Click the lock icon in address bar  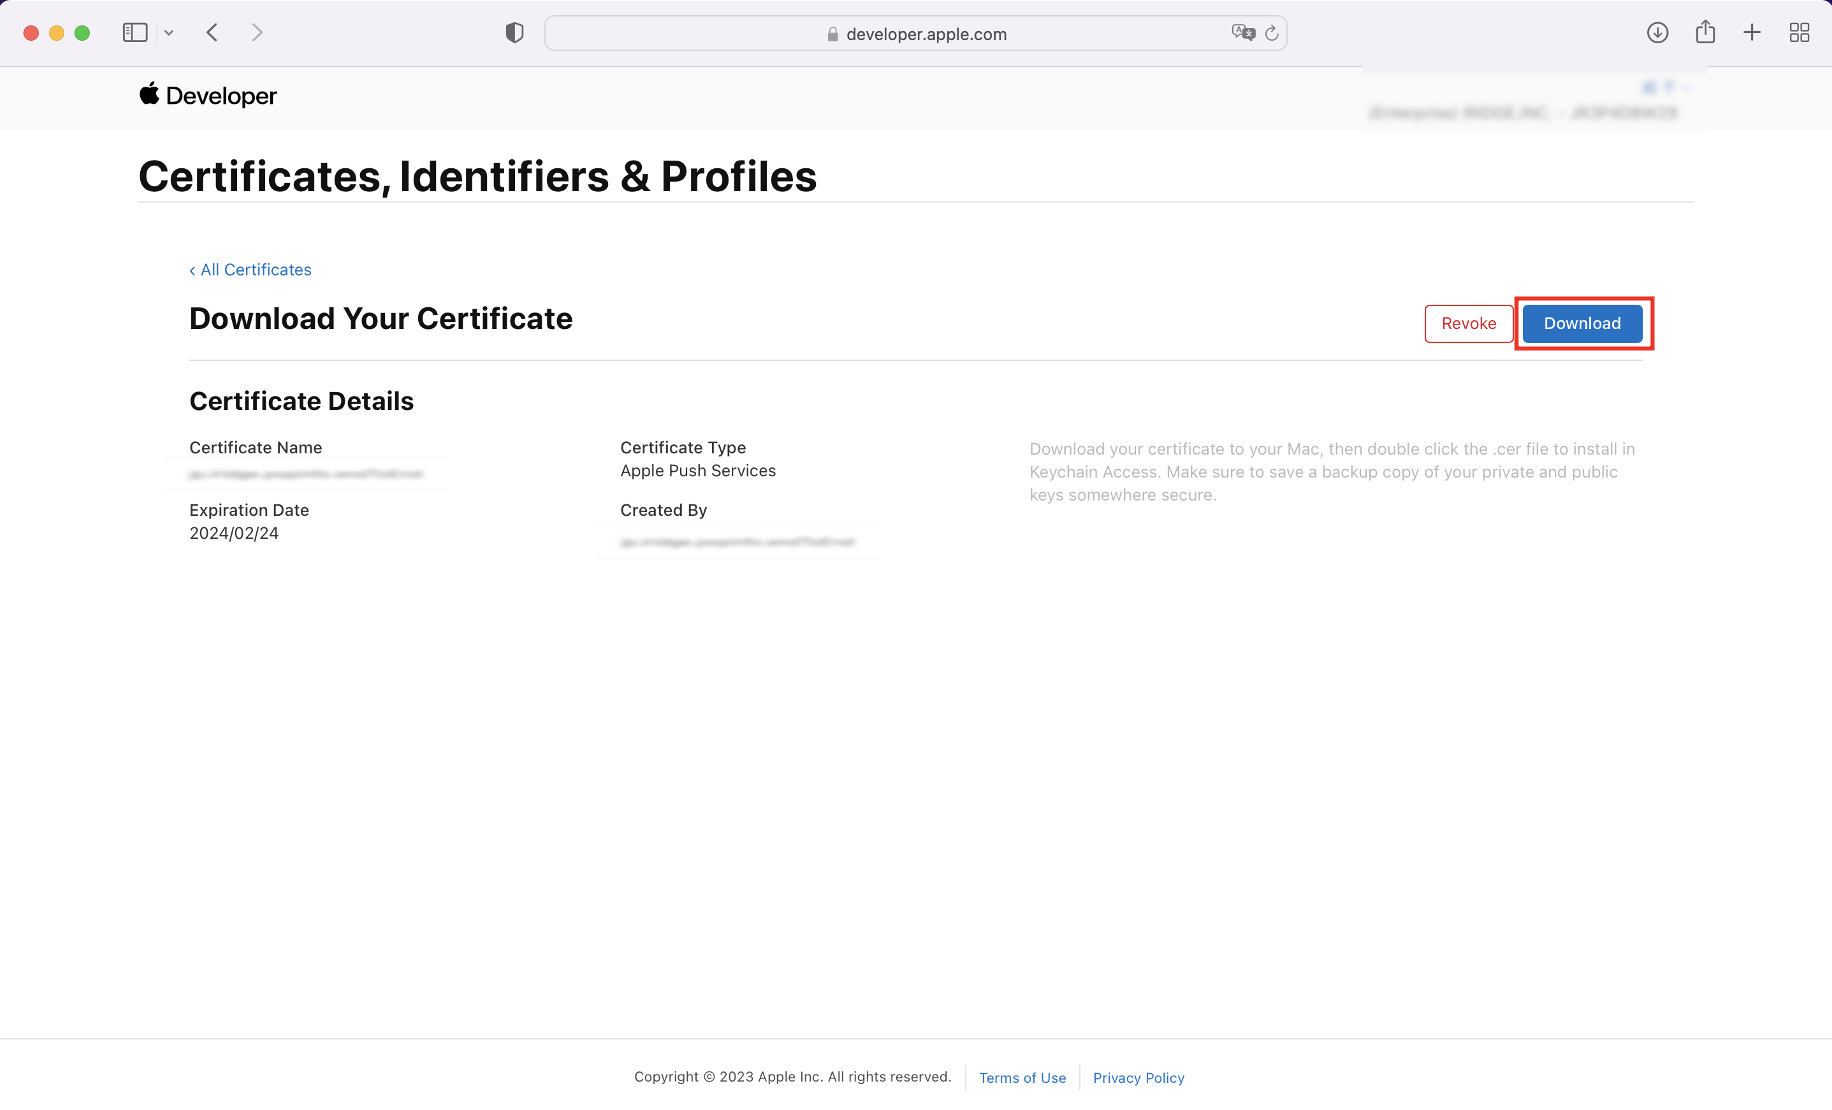pyautogui.click(x=833, y=34)
